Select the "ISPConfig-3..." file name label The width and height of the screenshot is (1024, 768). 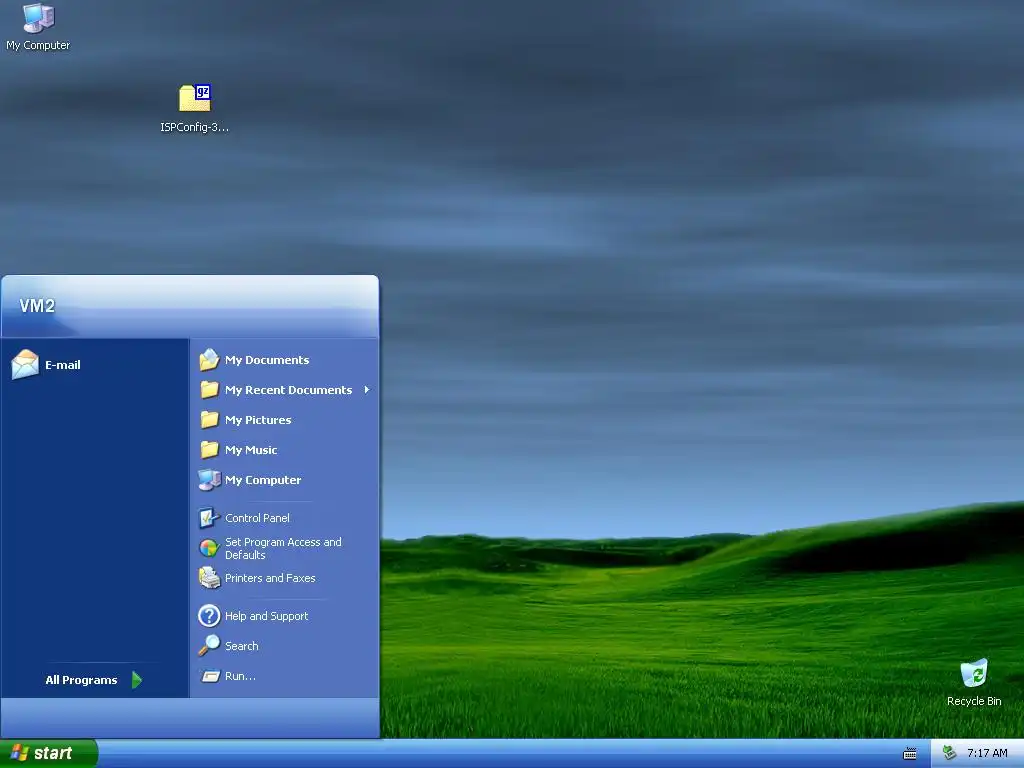coord(195,127)
